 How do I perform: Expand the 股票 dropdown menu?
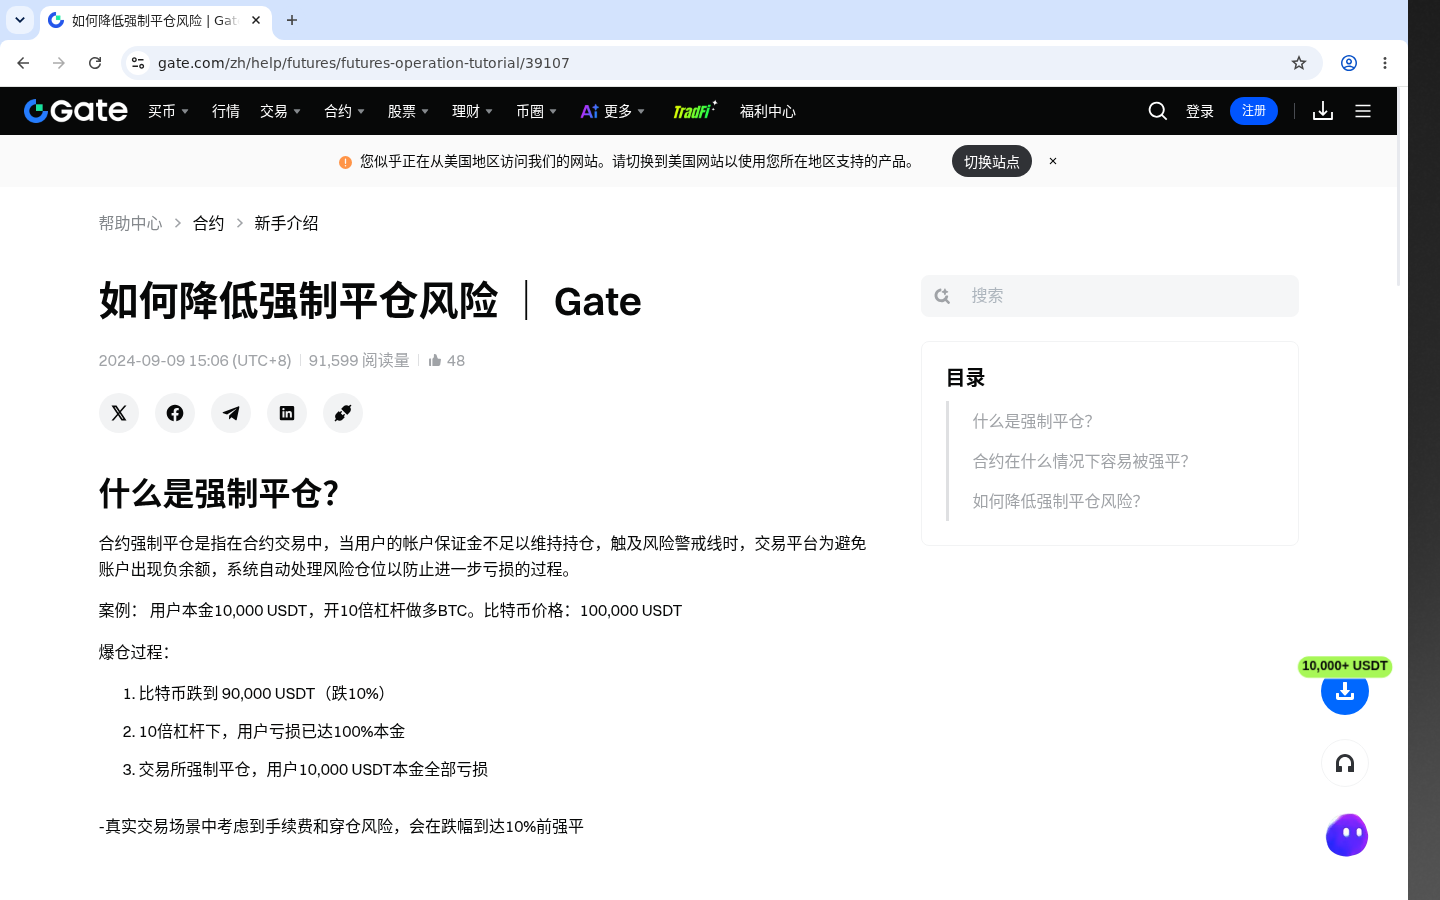click(x=409, y=111)
